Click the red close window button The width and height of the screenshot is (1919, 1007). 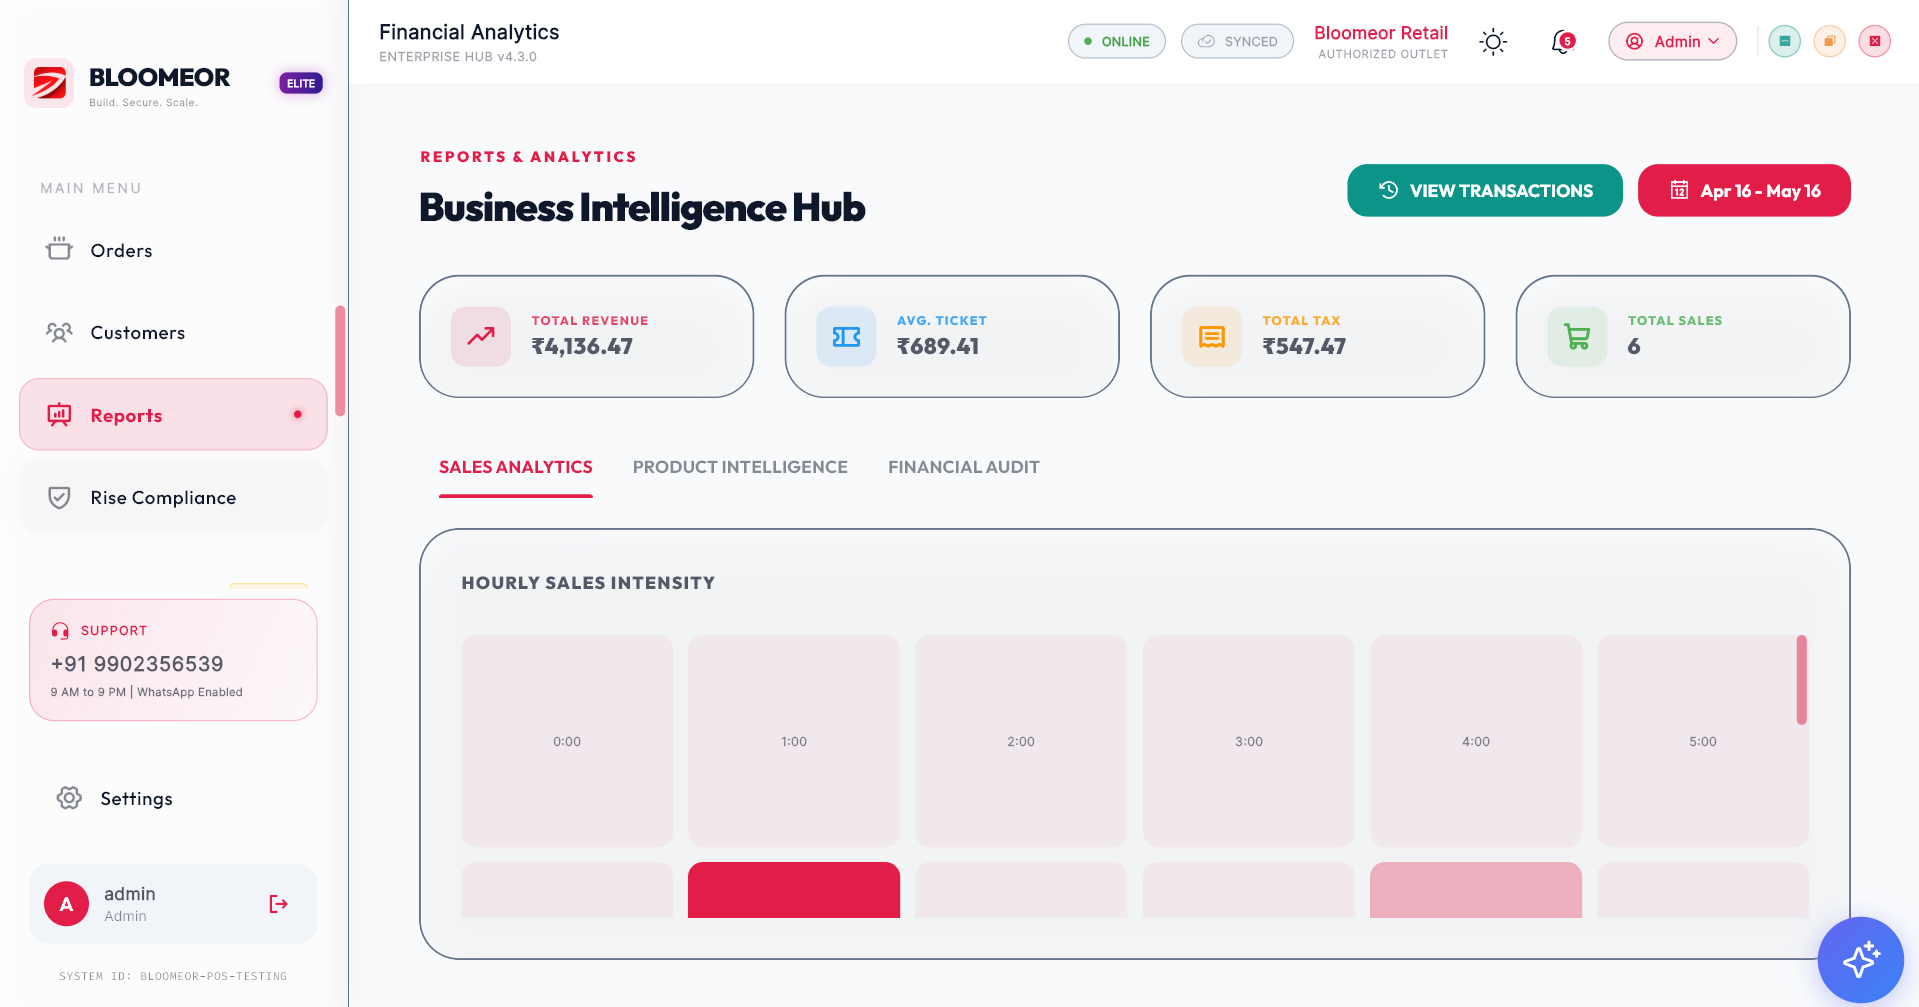pyautogui.click(x=1875, y=41)
